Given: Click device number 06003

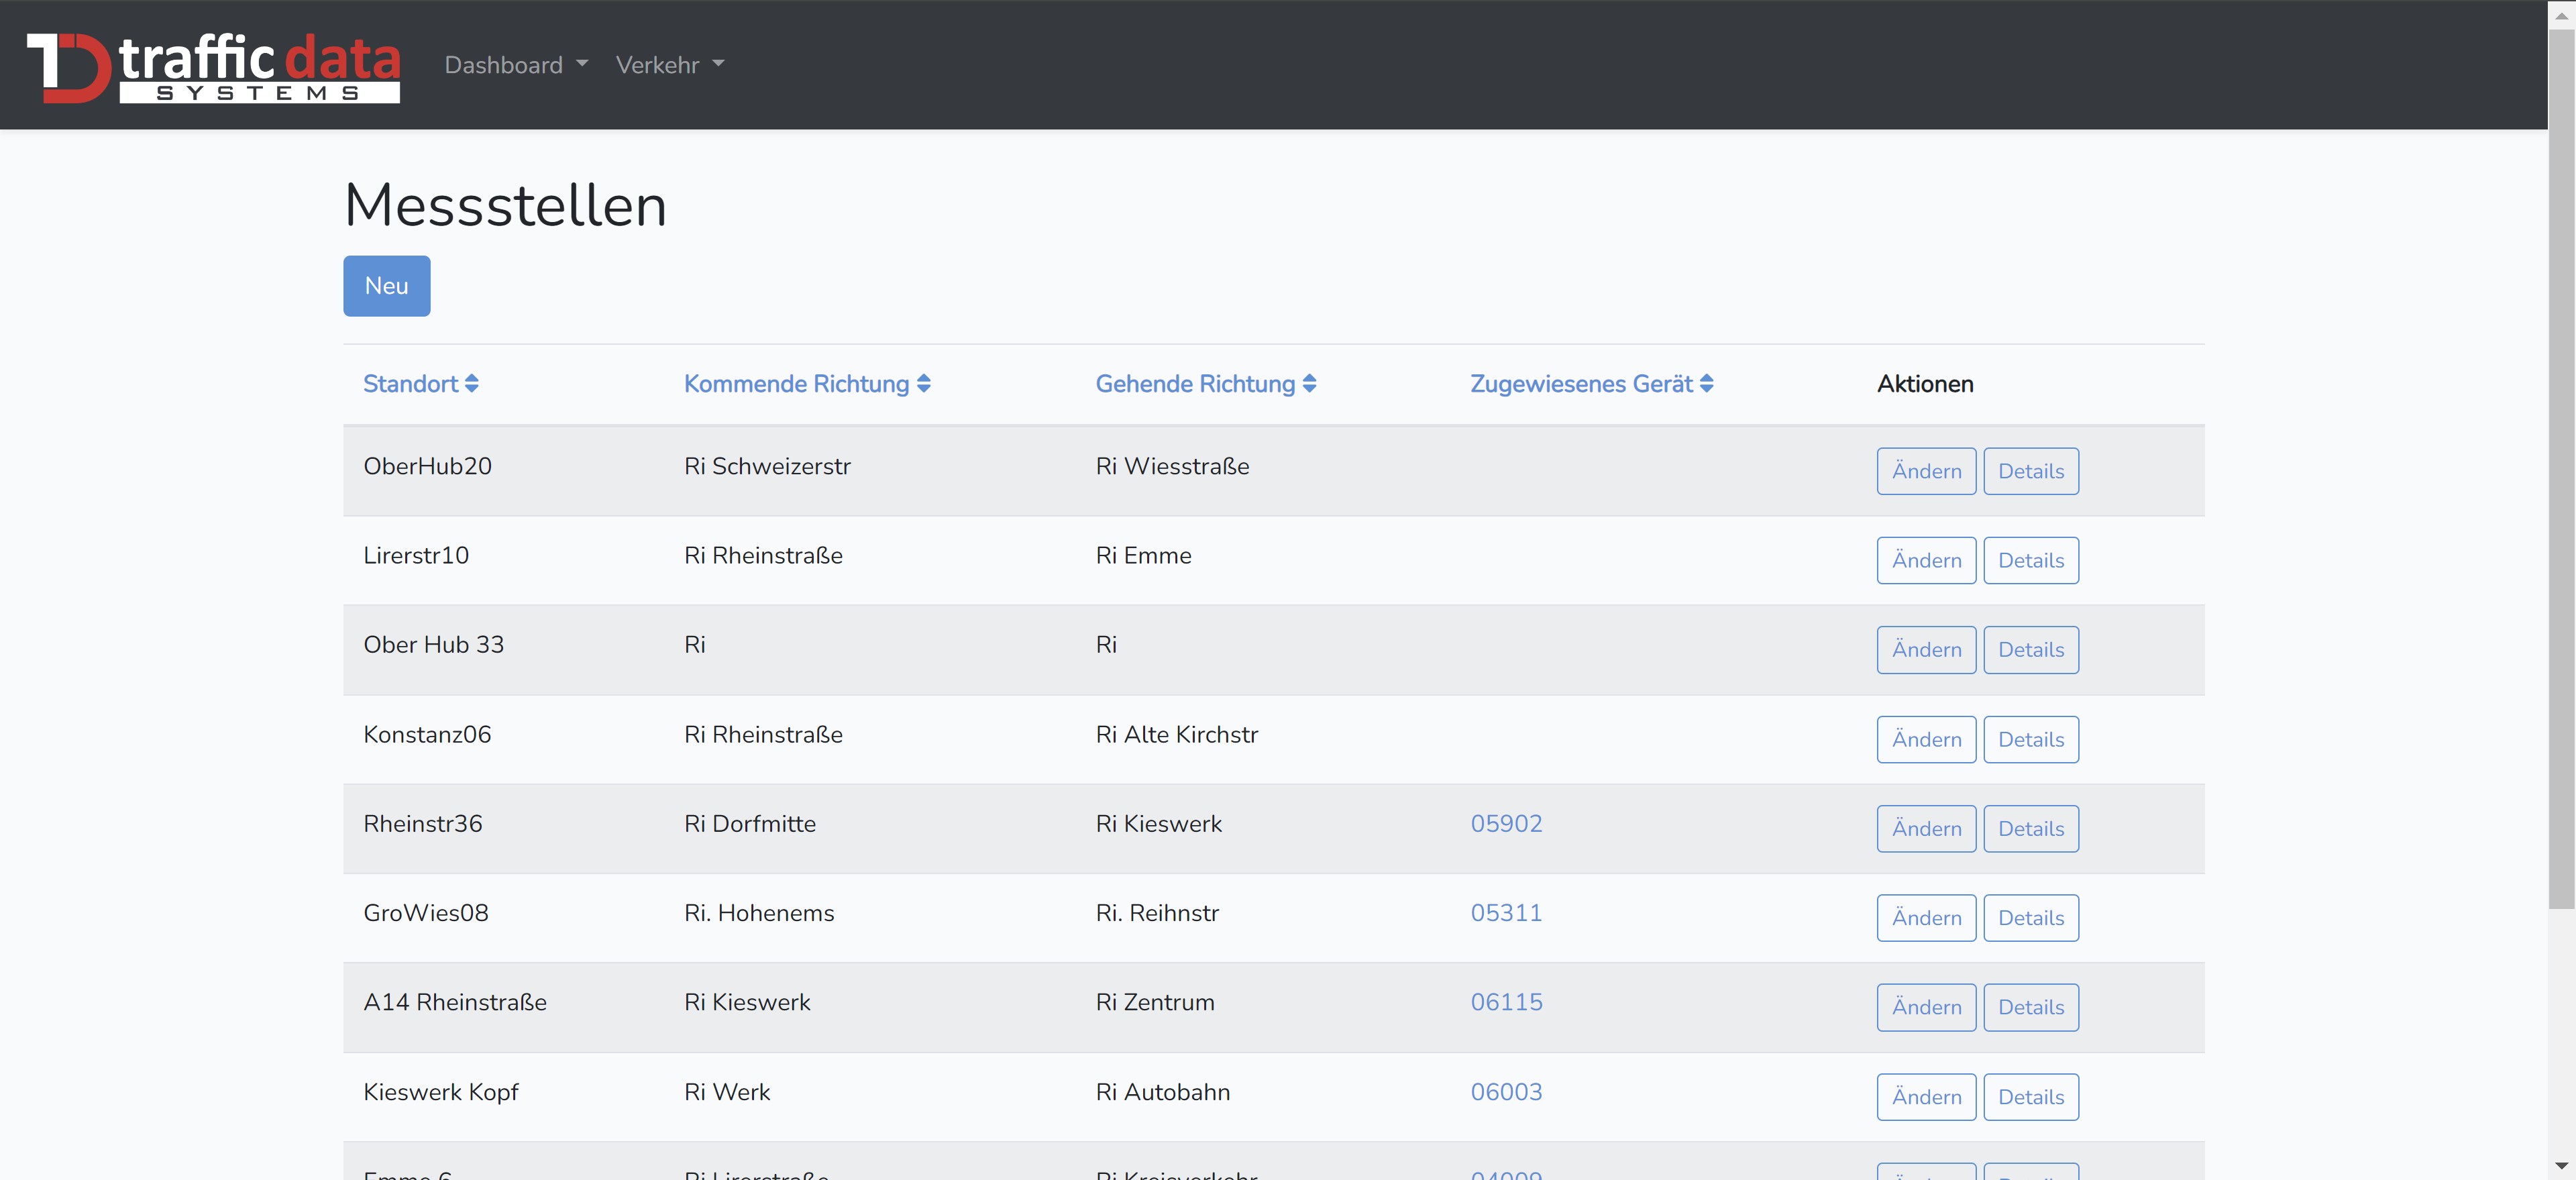Looking at the screenshot, I should (x=1505, y=1091).
